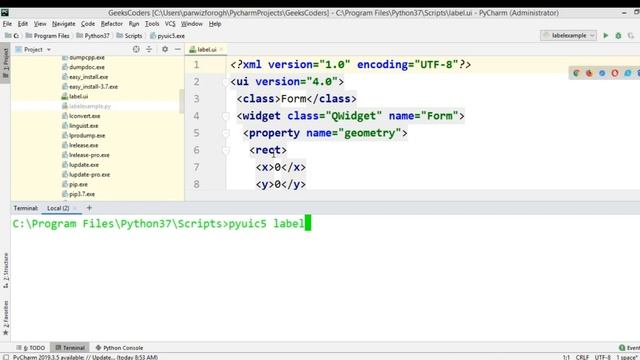Image resolution: width=640 pixels, height=360 pixels.
Task: Open the TODO tool window
Action: (x=31, y=348)
